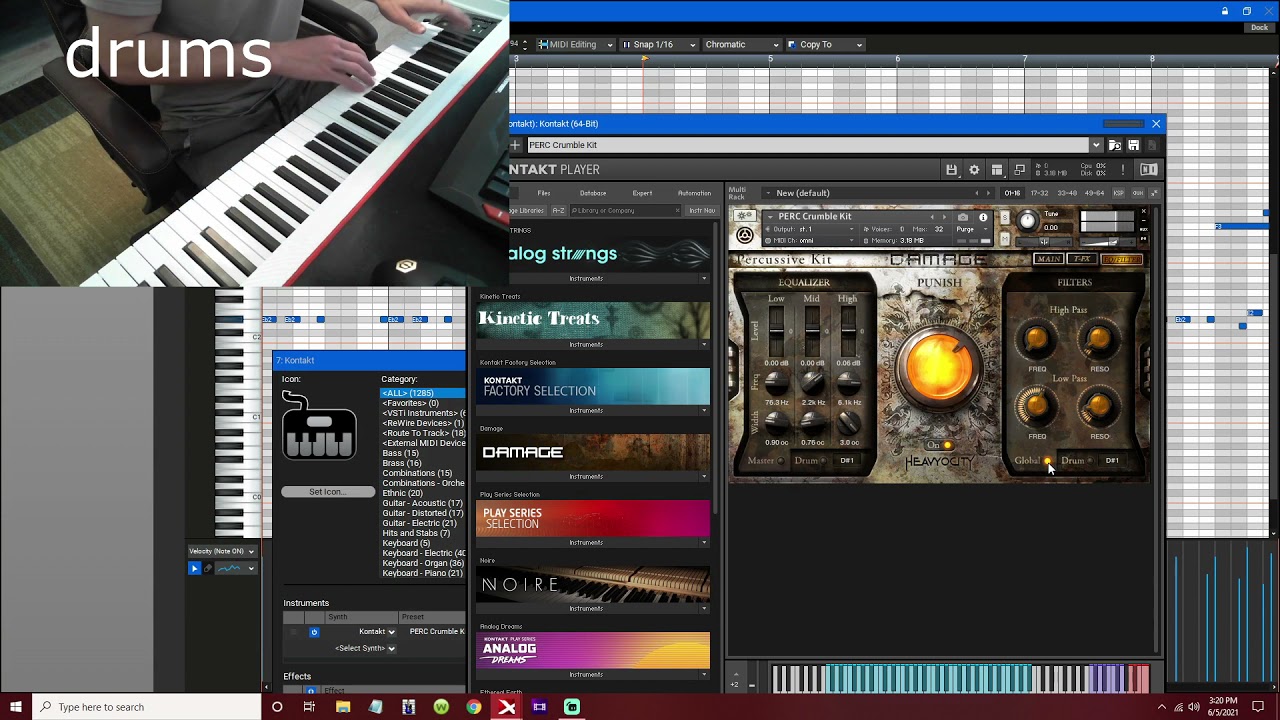Click the previous instrument preset arrow
Viewport: 1280px width, 720px height.
pyautogui.click(x=932, y=217)
